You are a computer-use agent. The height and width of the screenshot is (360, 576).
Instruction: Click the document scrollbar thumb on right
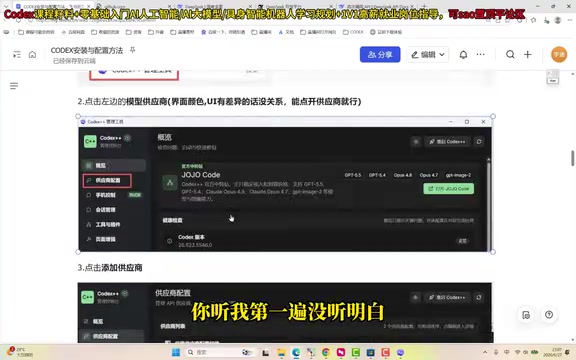click(572, 158)
